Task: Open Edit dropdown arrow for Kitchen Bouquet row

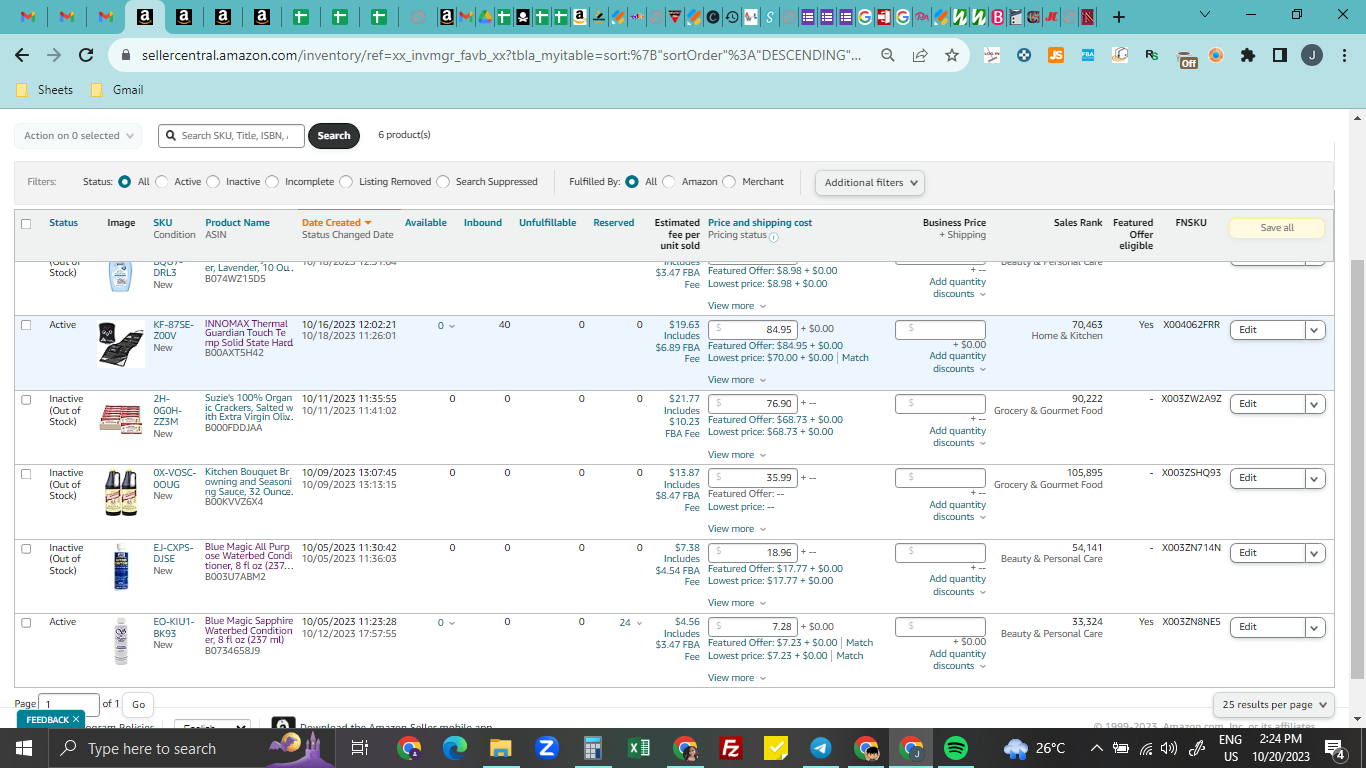Action: 1315,478
